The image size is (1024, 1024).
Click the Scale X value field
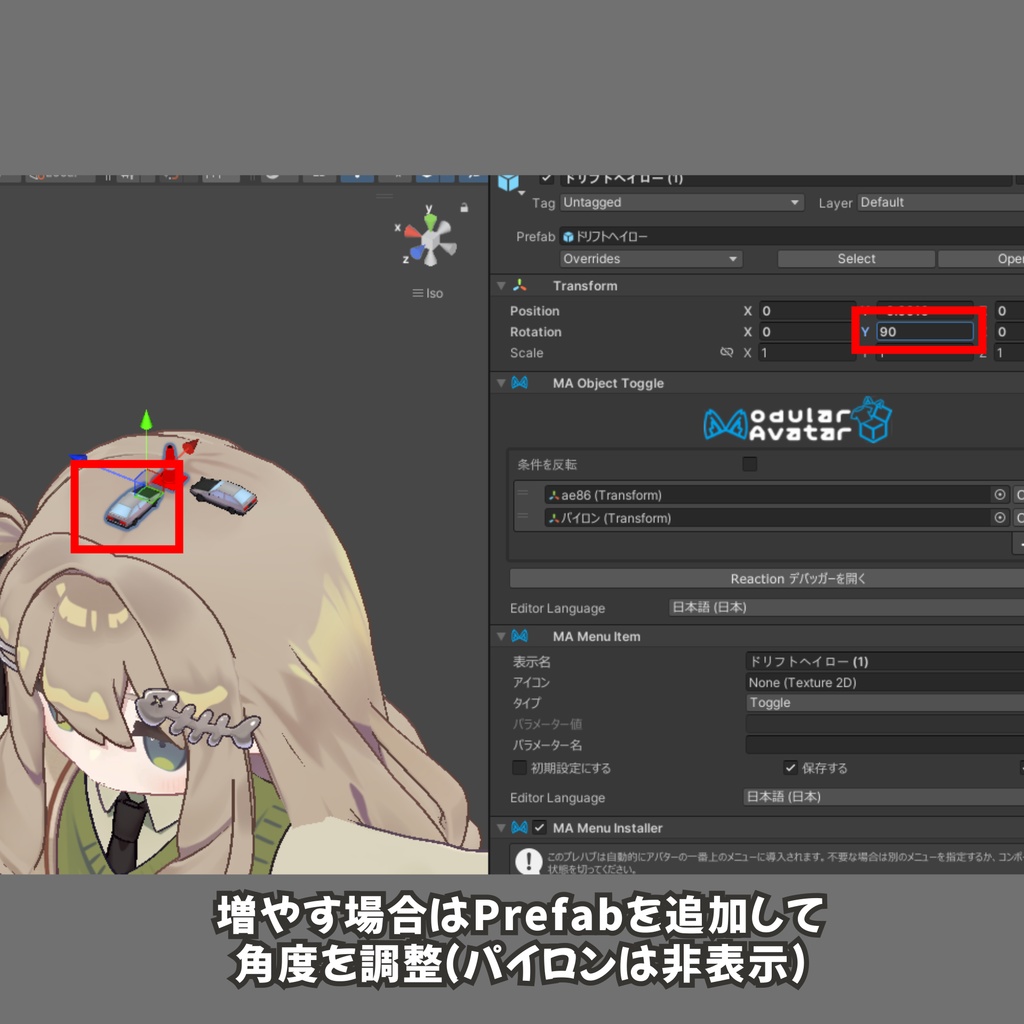click(807, 353)
